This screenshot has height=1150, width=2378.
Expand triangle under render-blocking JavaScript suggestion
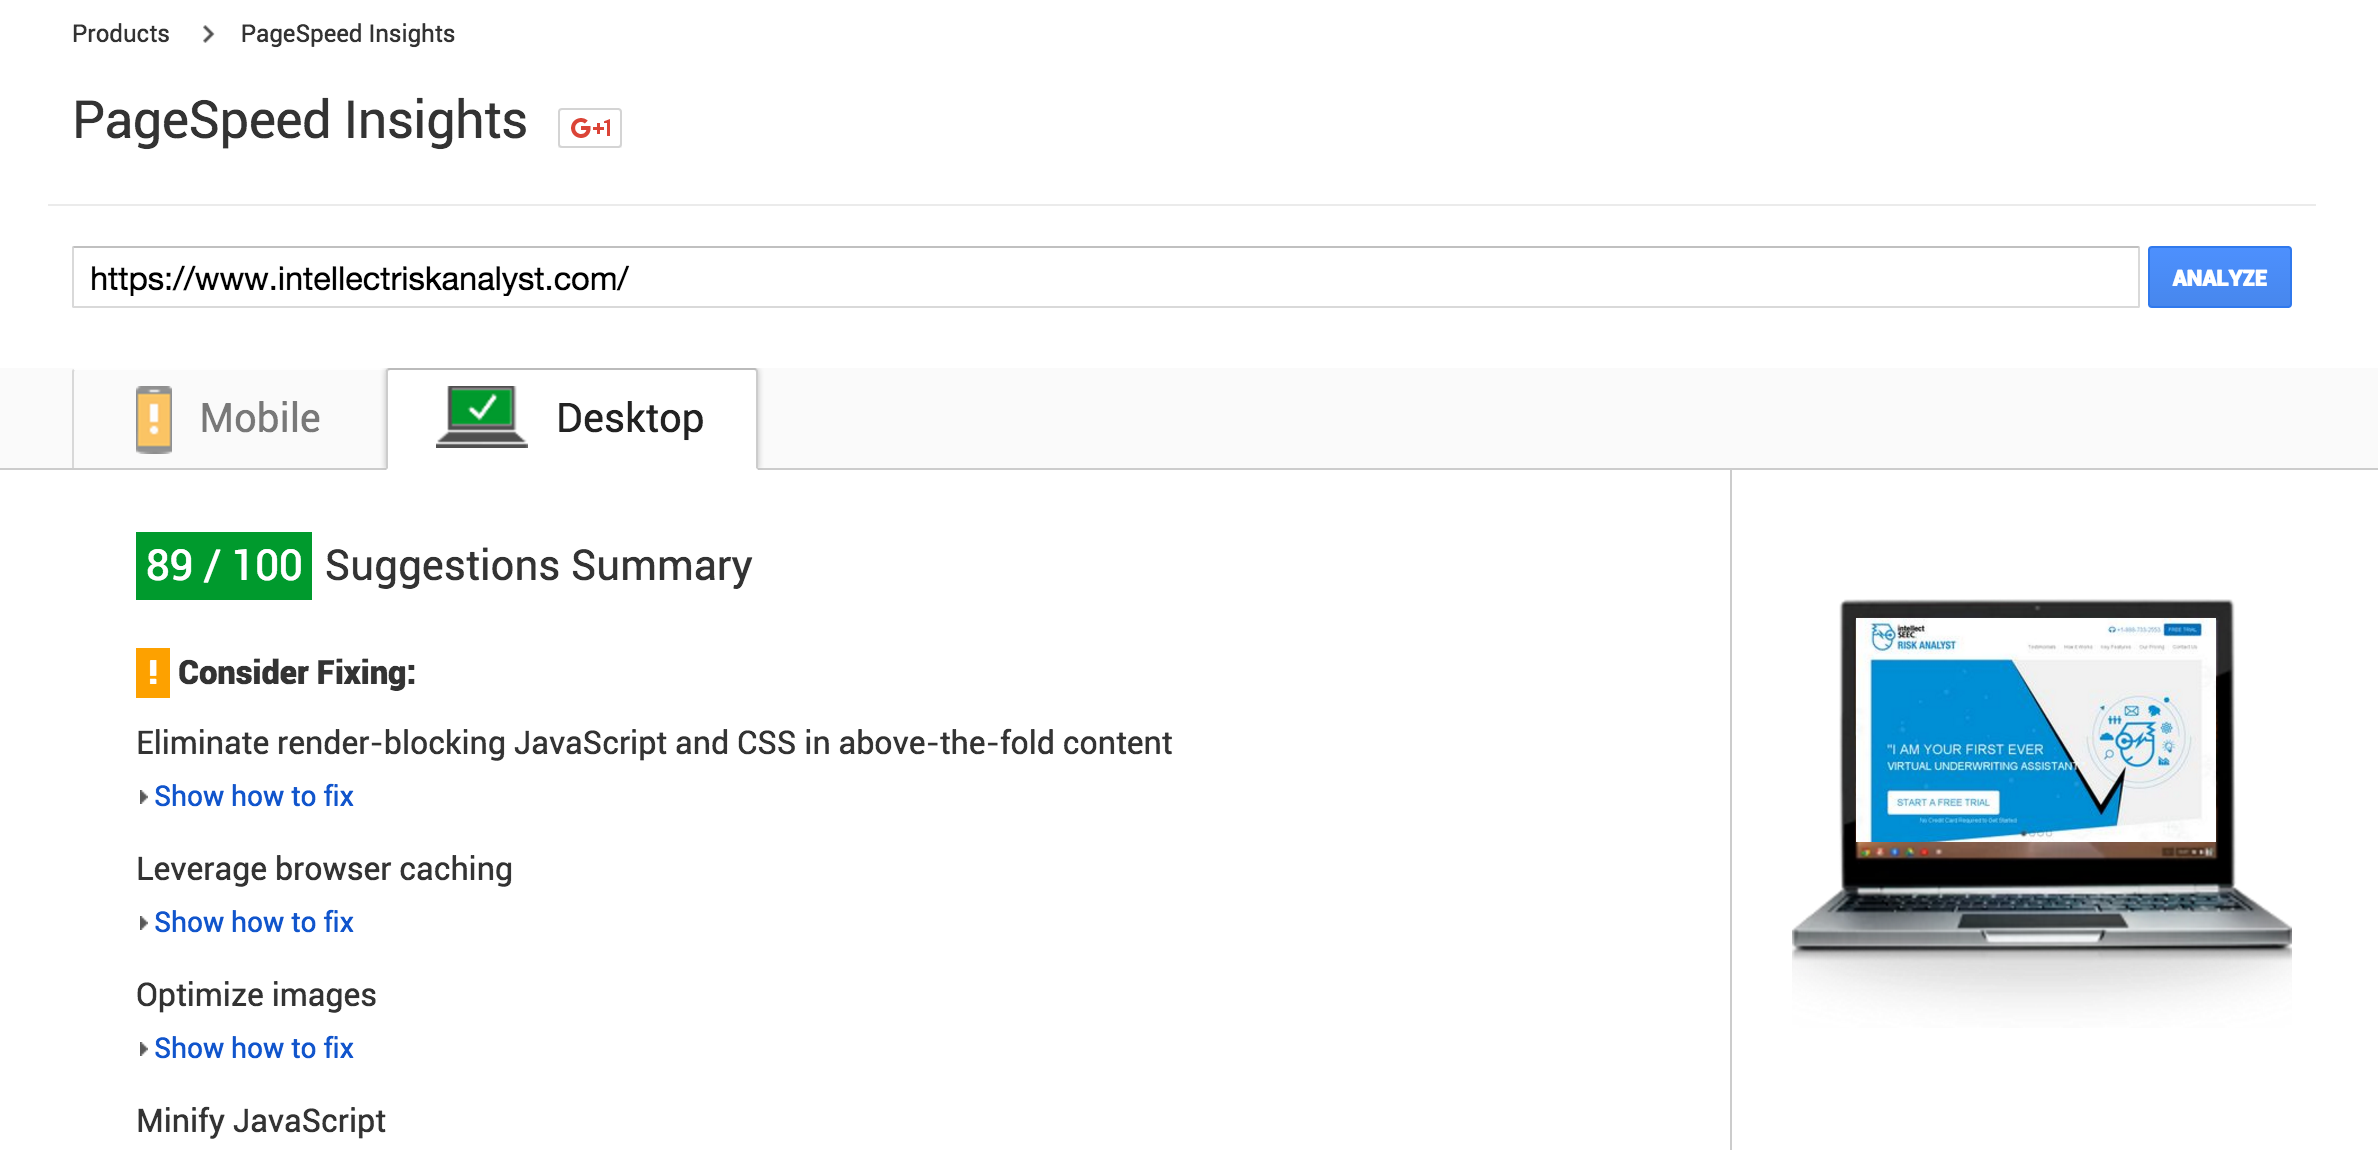[x=144, y=797]
